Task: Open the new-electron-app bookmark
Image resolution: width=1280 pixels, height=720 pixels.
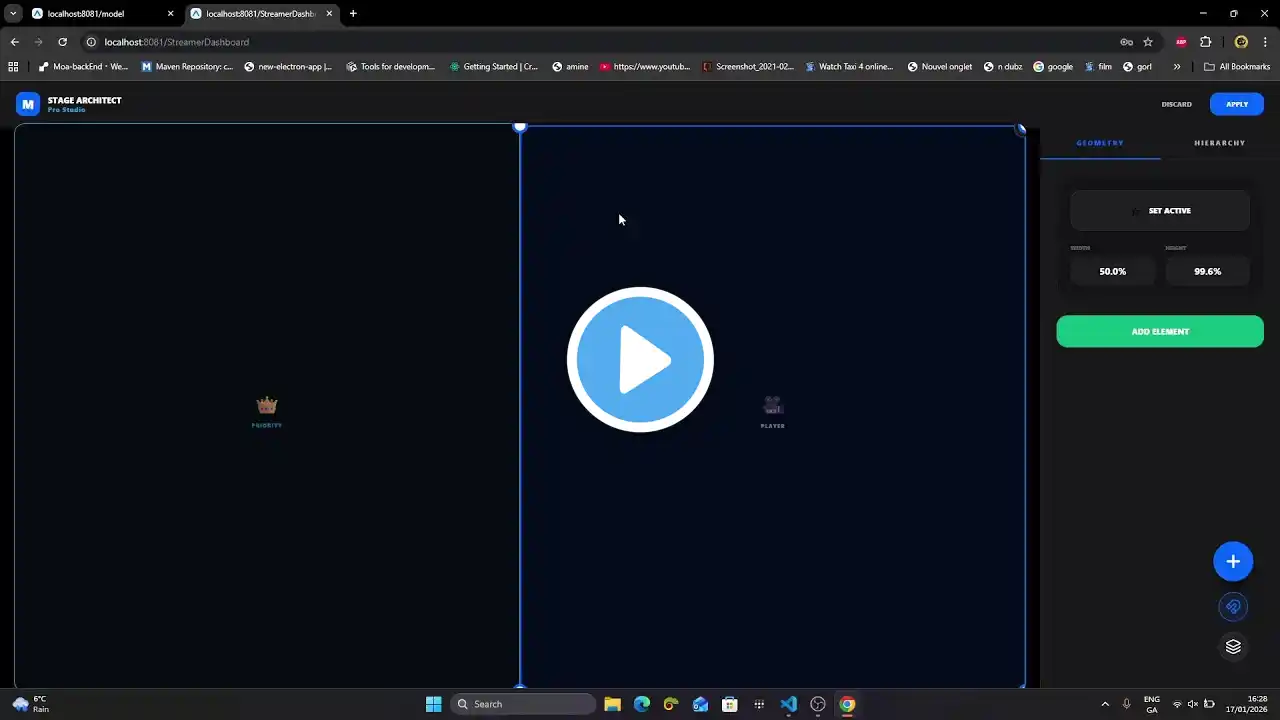Action: click(288, 67)
